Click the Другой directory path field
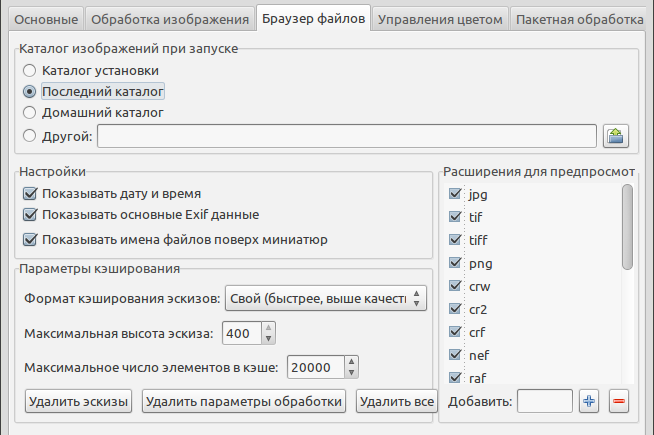 click(x=347, y=136)
